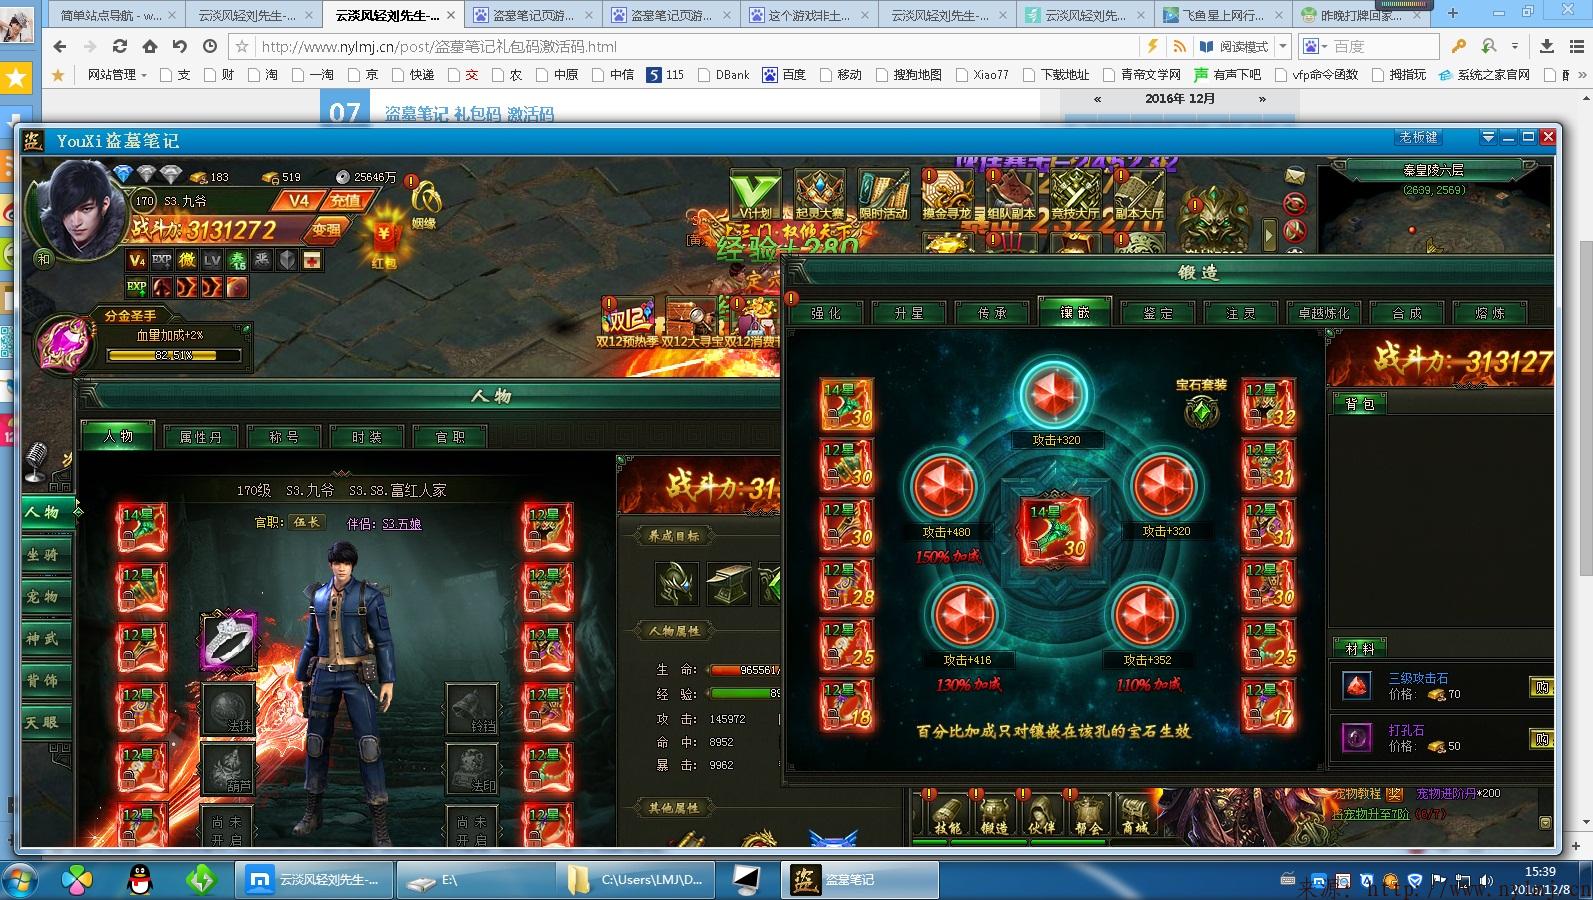Image resolution: width=1593 pixels, height=900 pixels.
Task: Switch to the 熔炼 forge tab
Action: pyautogui.click(x=1490, y=313)
